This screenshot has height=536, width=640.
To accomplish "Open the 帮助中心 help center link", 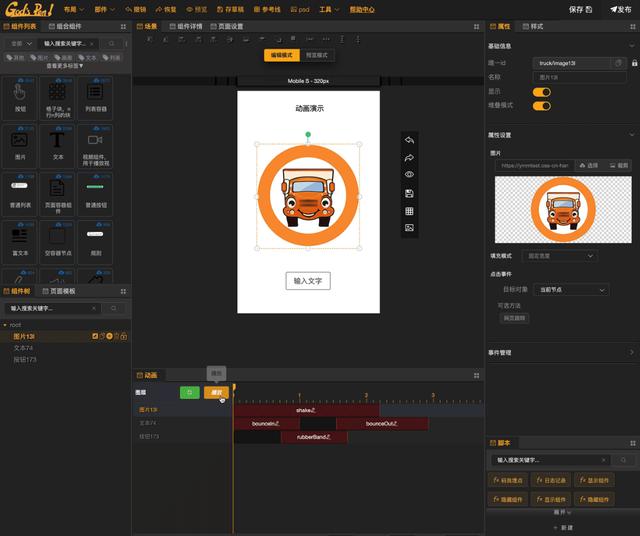I will point(362,9).
